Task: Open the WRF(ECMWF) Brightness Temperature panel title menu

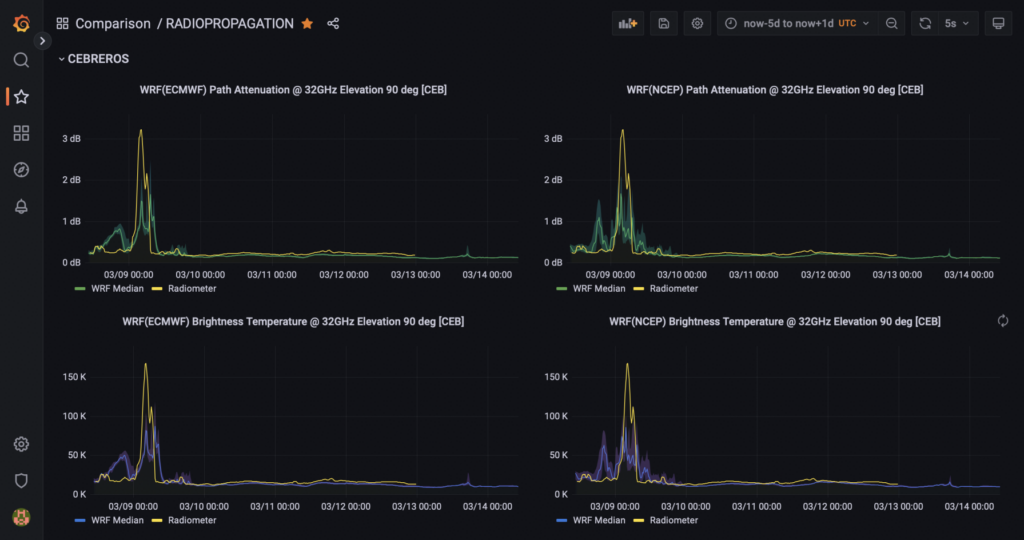Action: (293, 322)
